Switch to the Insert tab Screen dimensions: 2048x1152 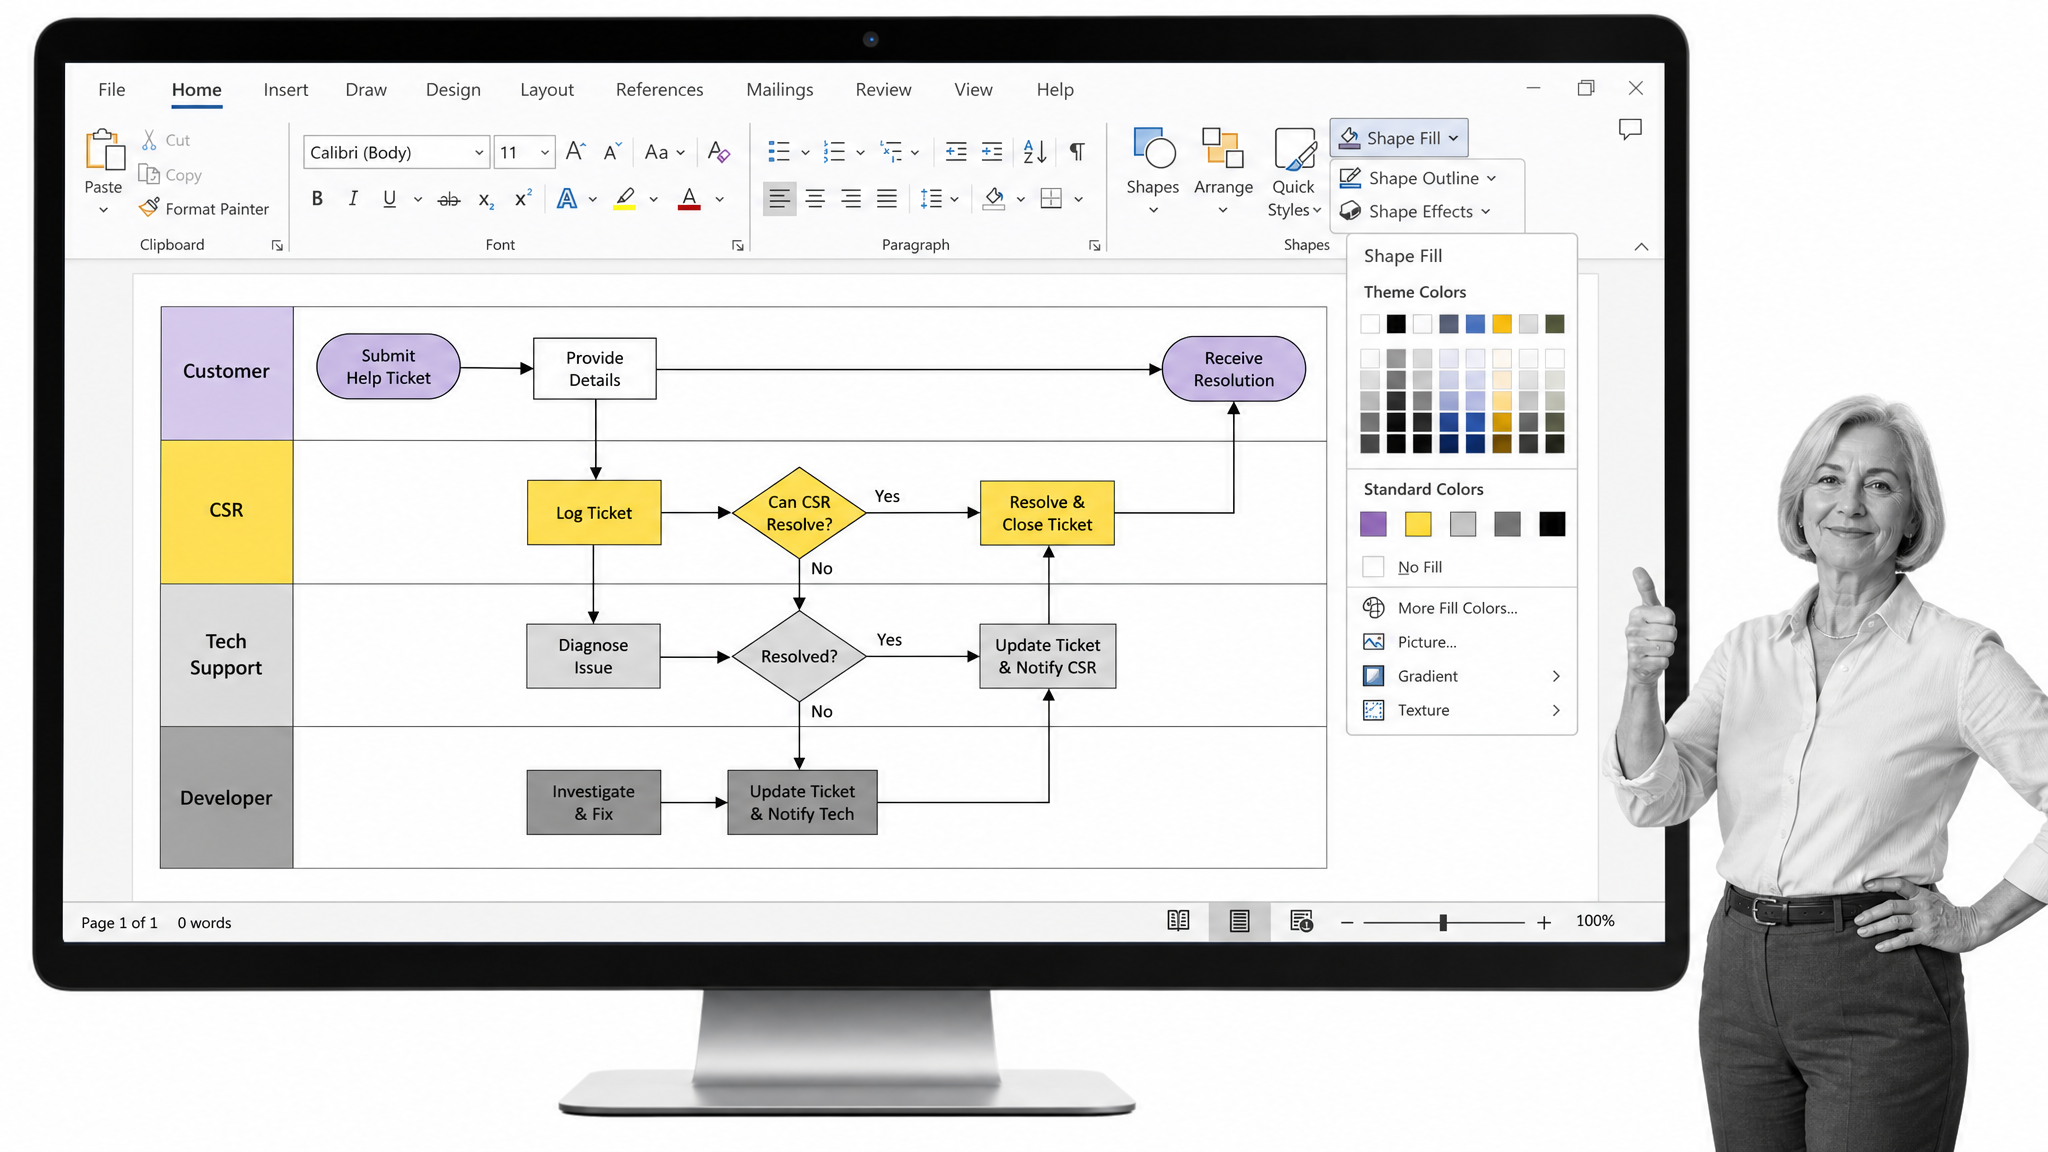pos(286,90)
